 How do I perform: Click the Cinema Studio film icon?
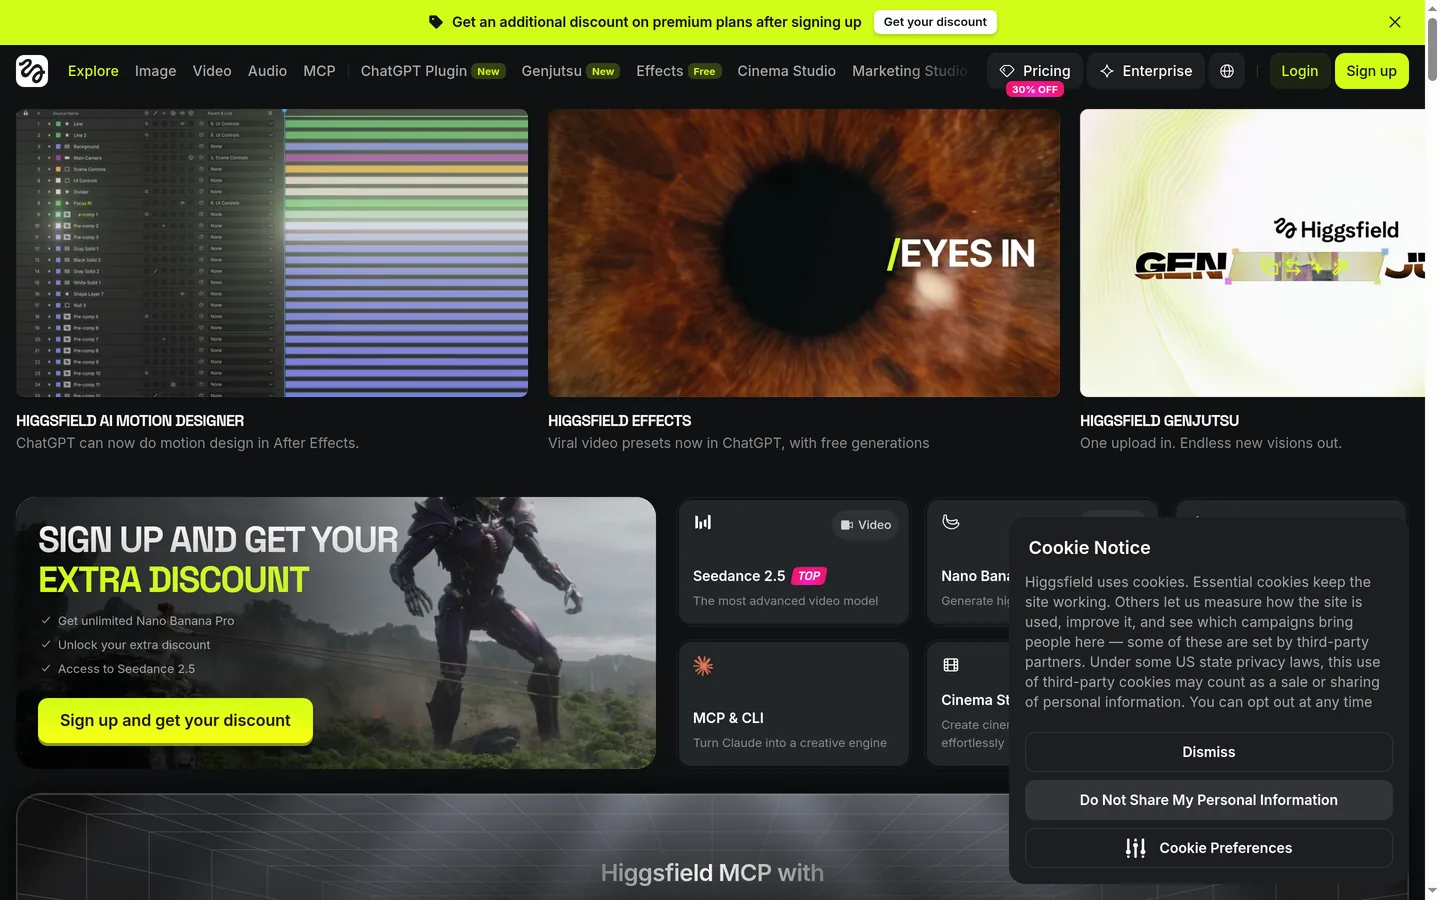tap(951, 665)
